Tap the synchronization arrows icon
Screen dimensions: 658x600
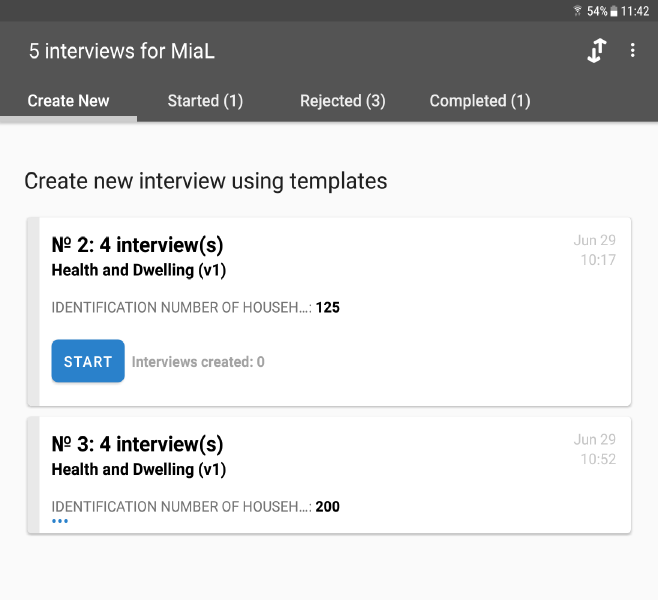(x=596, y=51)
